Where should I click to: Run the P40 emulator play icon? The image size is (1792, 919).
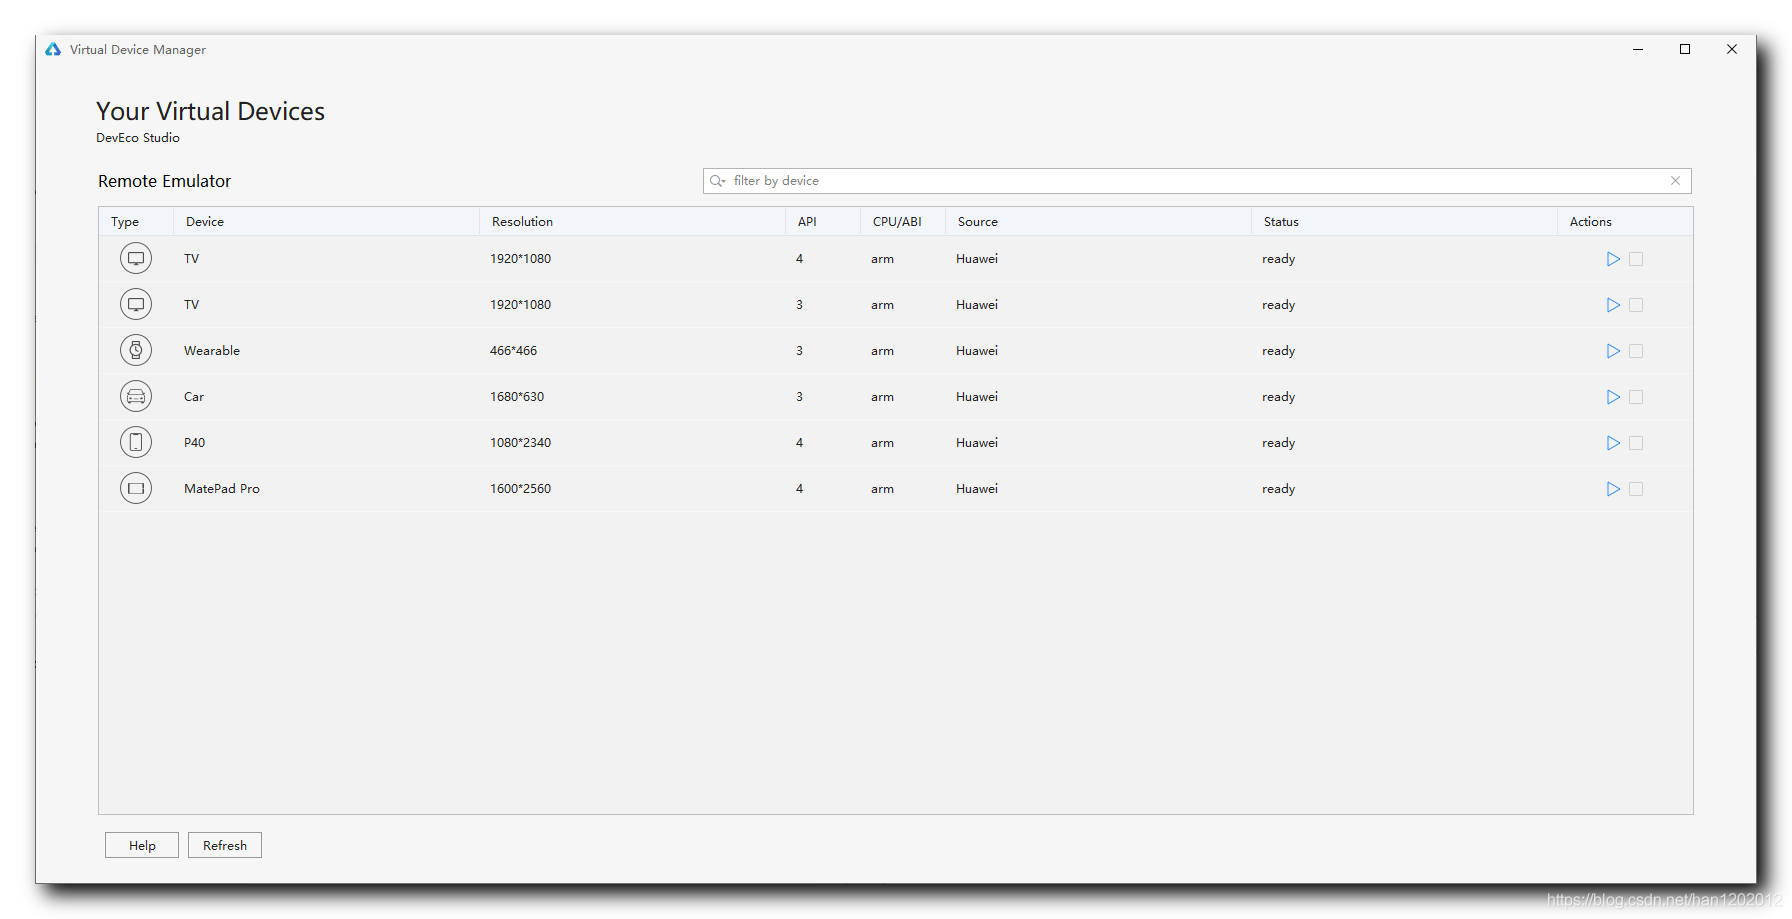coord(1613,443)
